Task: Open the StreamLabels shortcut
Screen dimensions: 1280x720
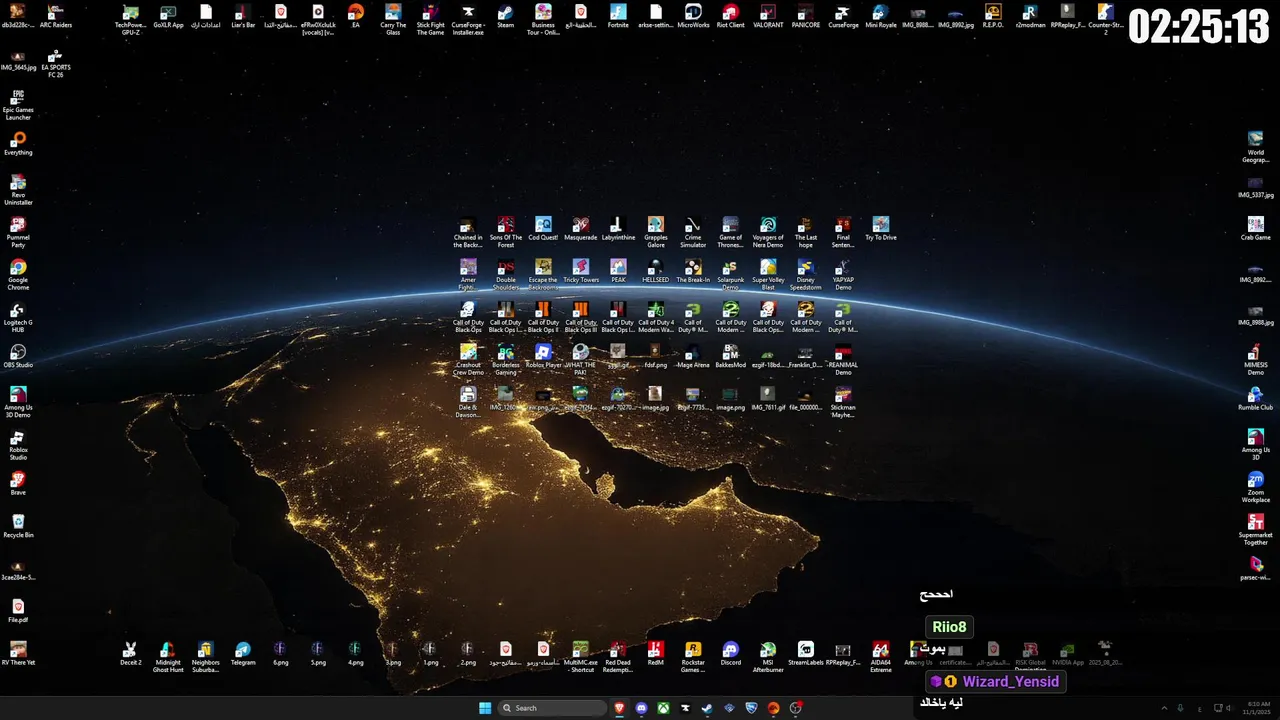Action: (x=806, y=653)
